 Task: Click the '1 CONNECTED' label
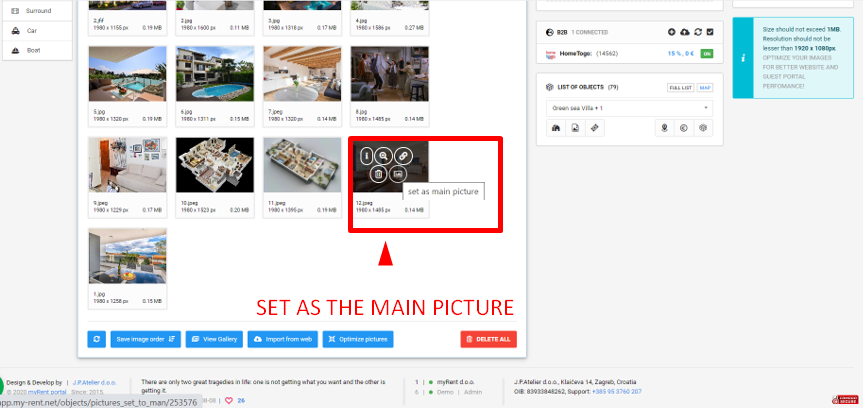(589, 32)
